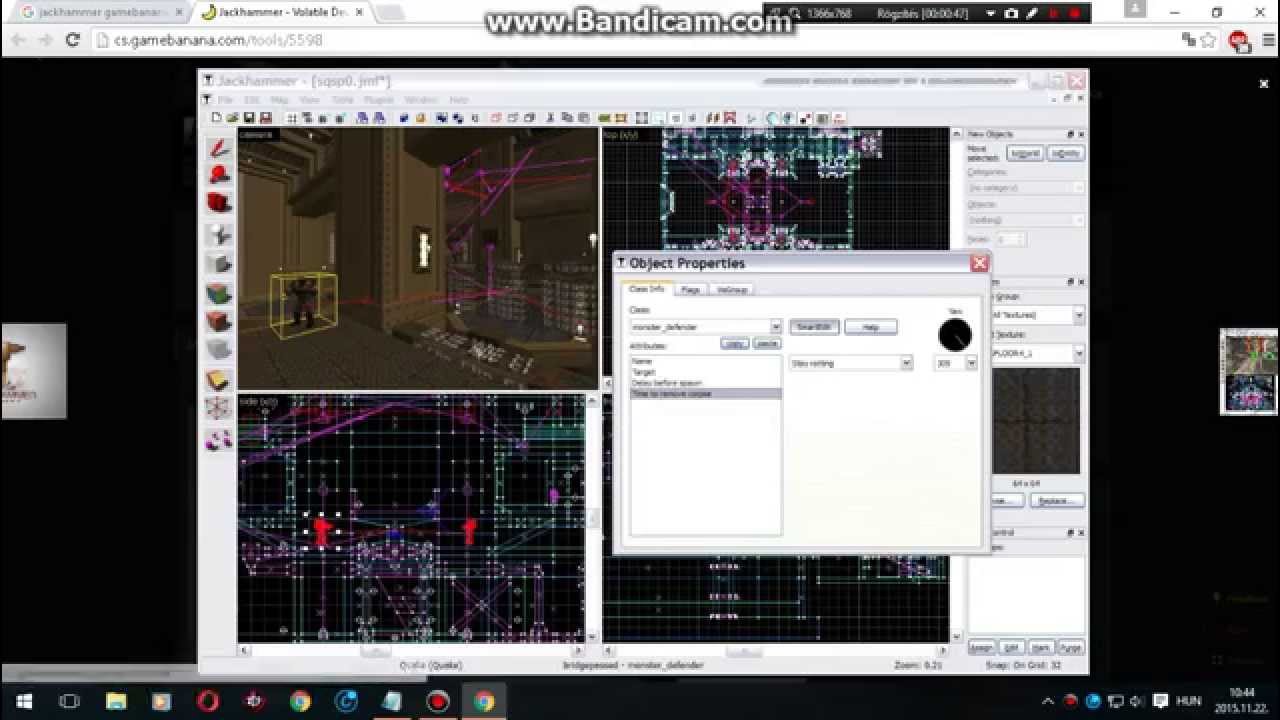Click the red floppy Save As icon
The height and width of the screenshot is (720, 1280).
tap(266, 118)
